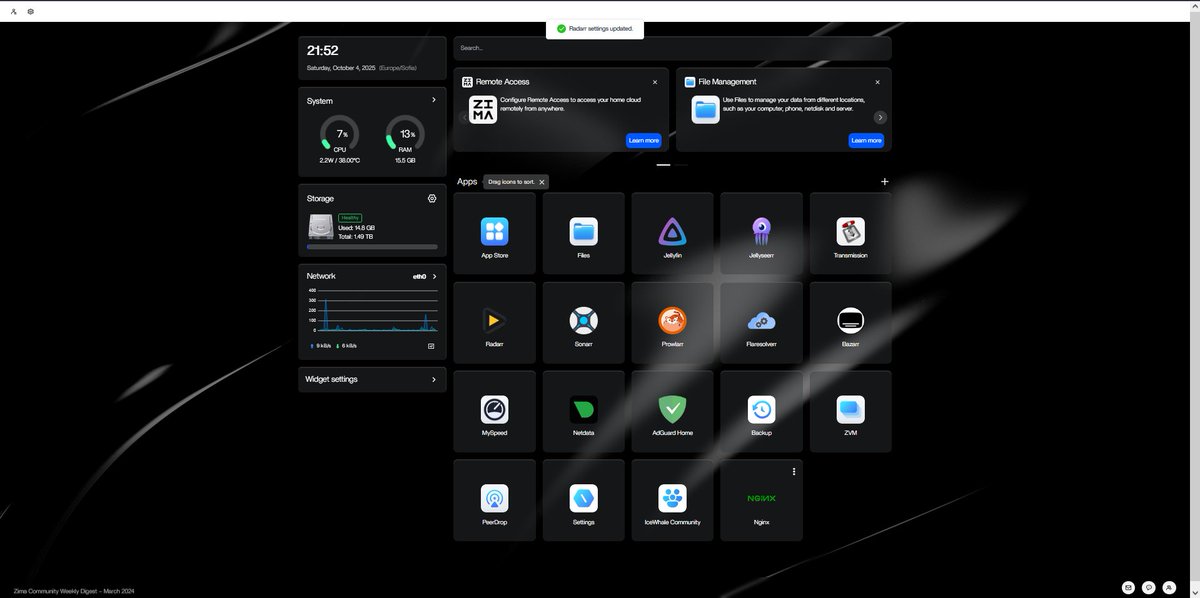Click the Remote Access card title
Screen dimensions: 1200x598
[x=503, y=82]
